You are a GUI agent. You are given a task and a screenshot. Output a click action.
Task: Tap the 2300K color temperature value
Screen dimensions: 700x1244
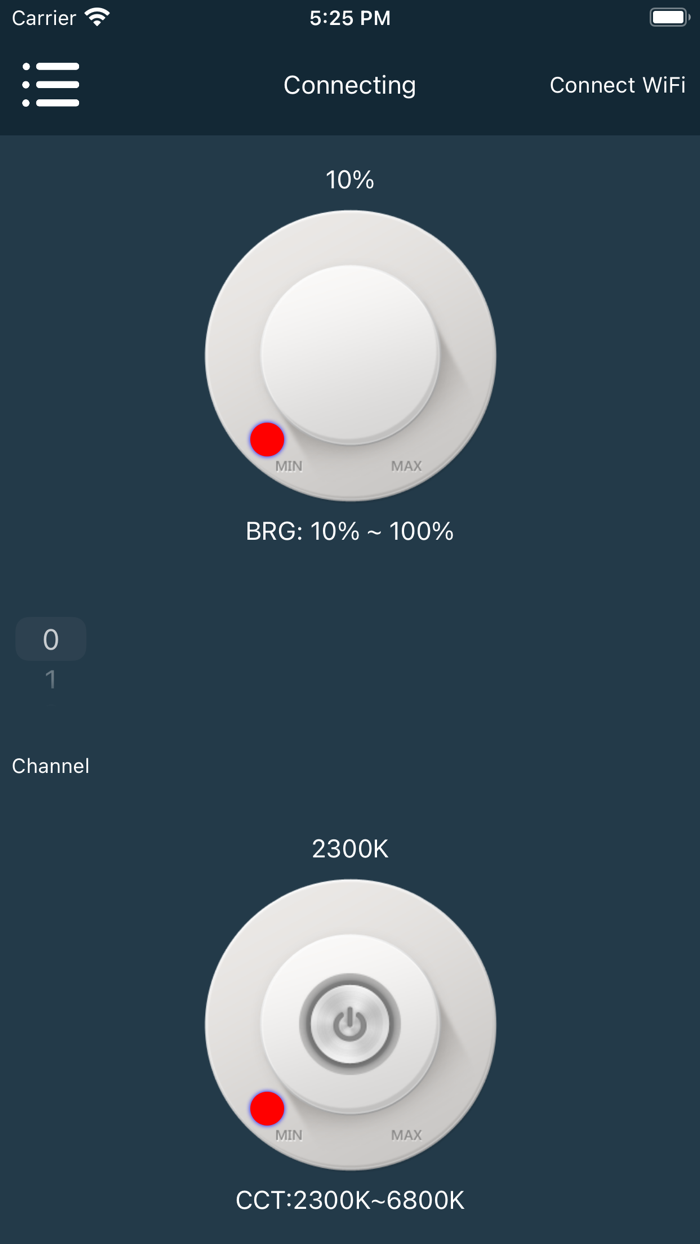pos(350,849)
